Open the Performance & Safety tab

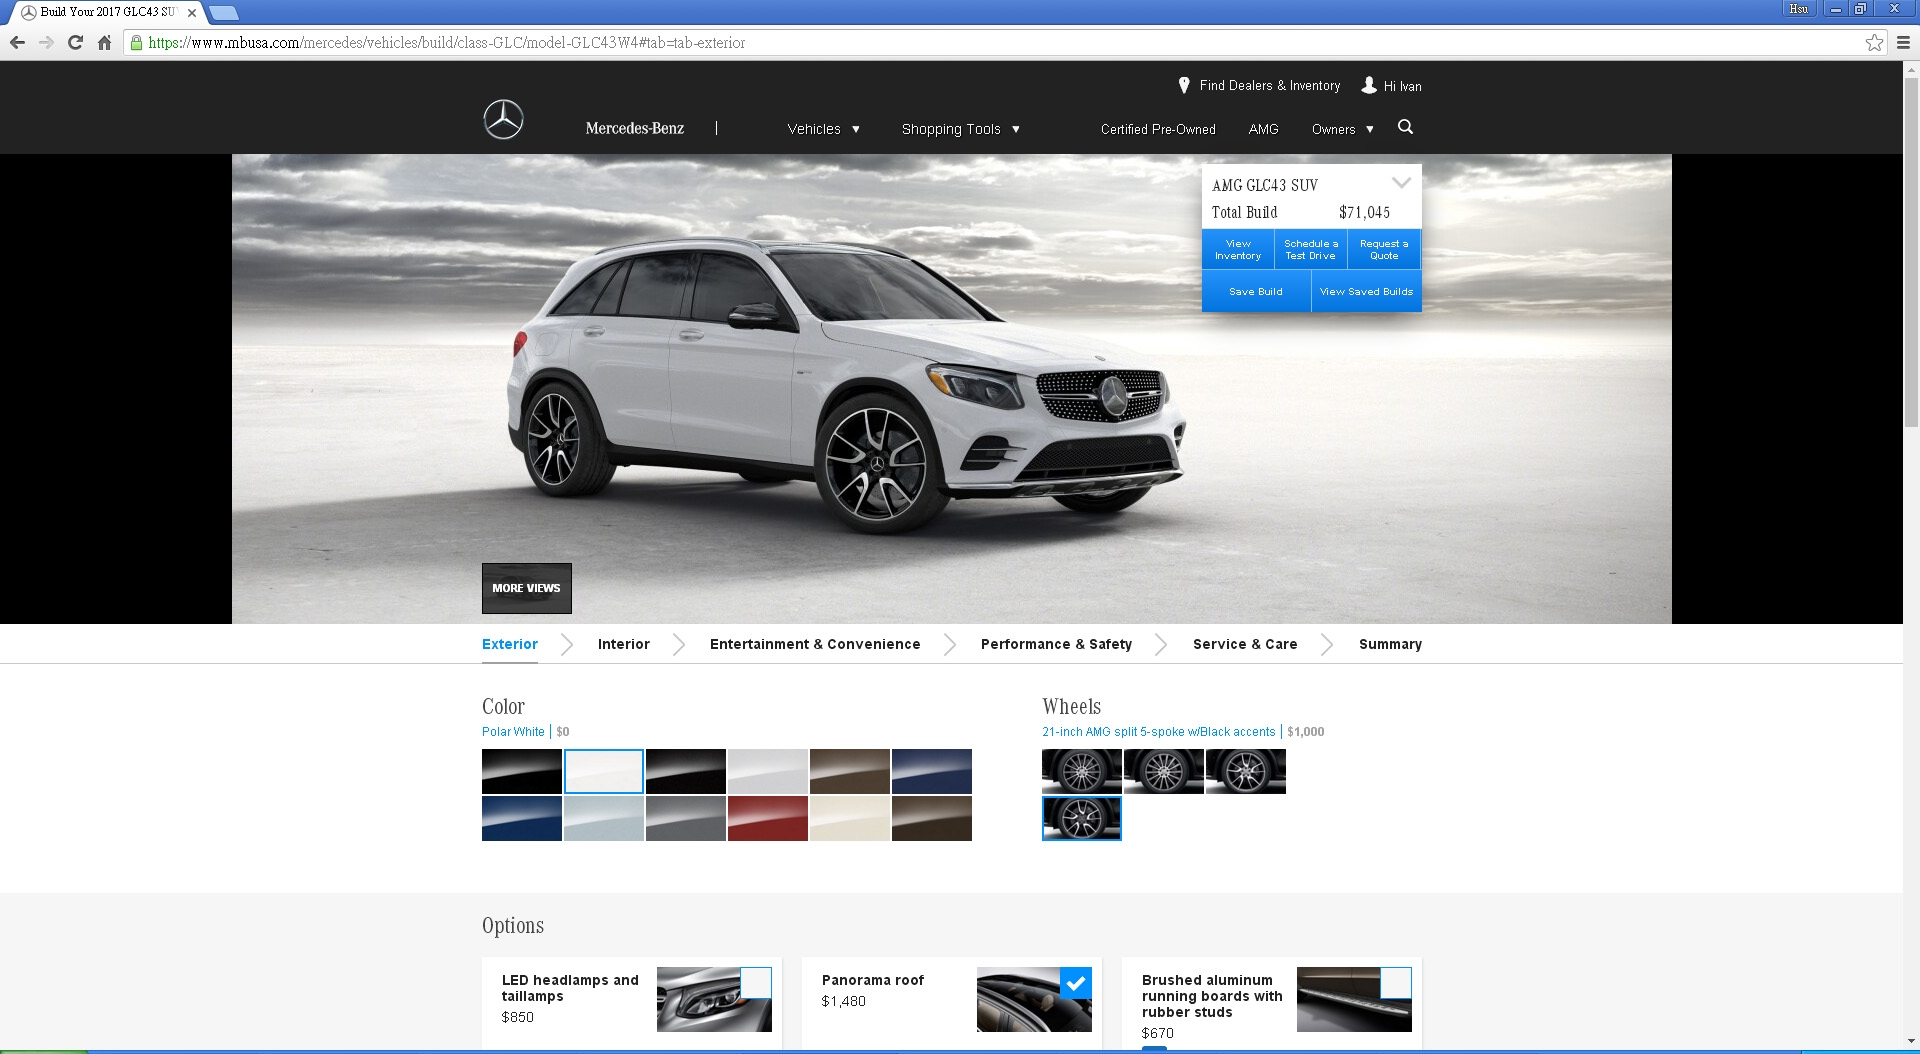[1056, 644]
